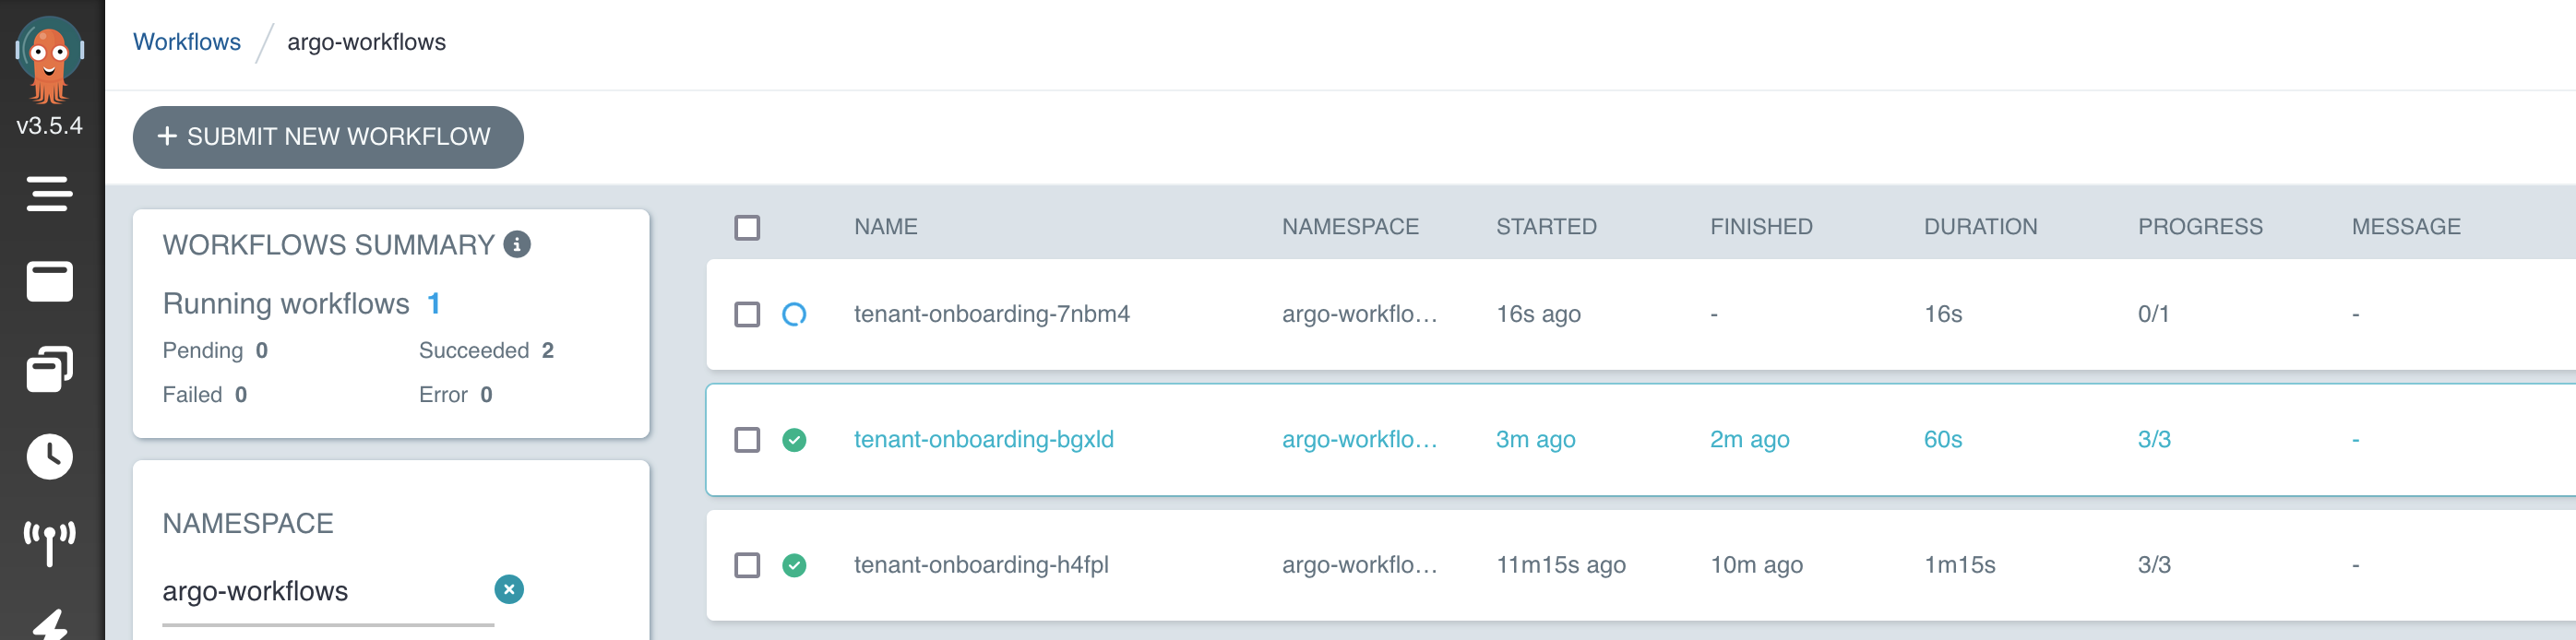Open the hamburger menu in sidebar
The height and width of the screenshot is (640, 2576).
point(49,194)
